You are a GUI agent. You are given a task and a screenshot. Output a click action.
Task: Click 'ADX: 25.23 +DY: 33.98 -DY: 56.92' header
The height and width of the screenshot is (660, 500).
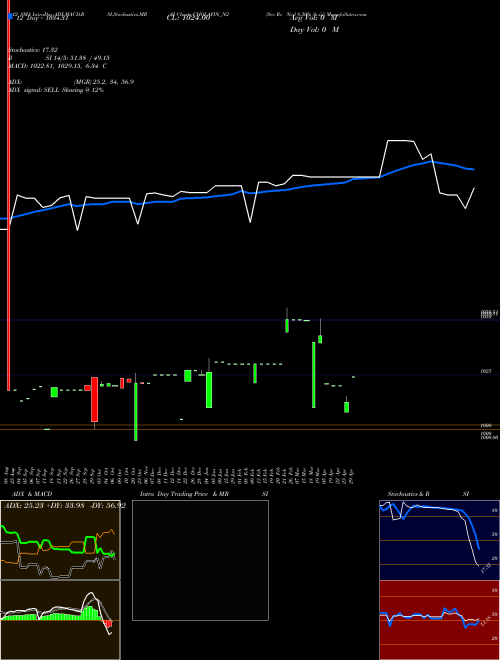coord(65,505)
